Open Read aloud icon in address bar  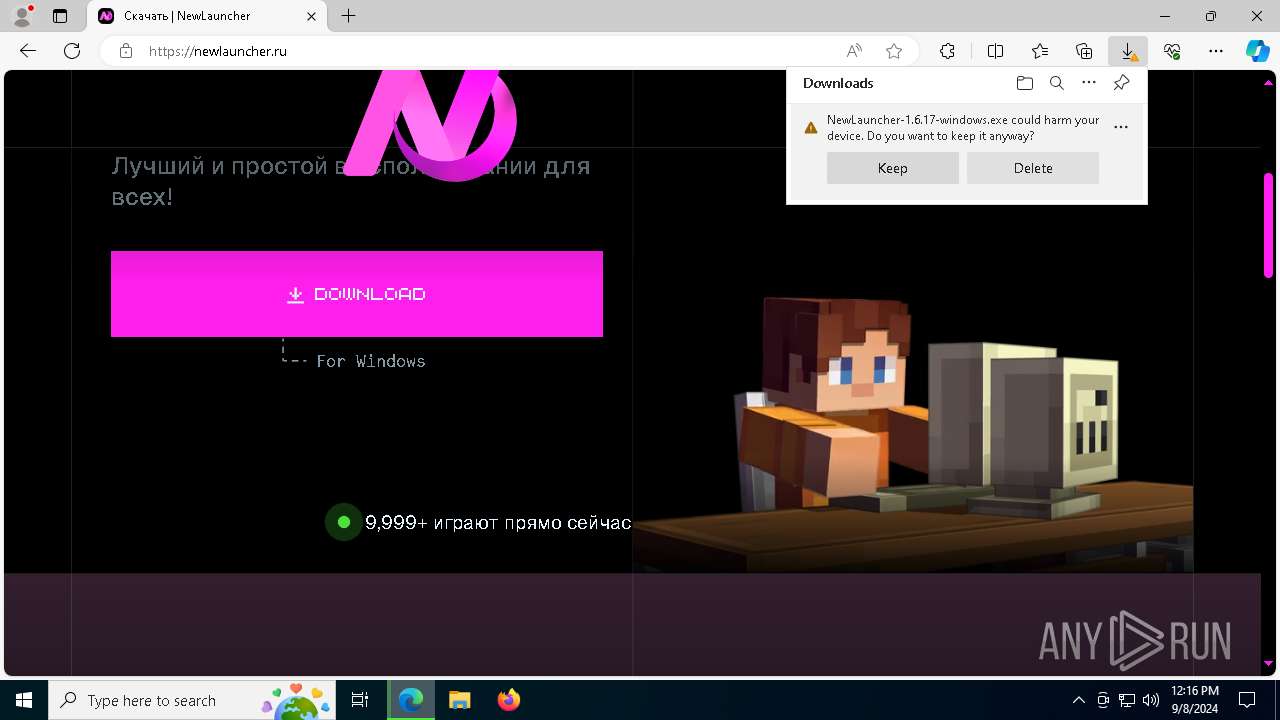tap(854, 51)
